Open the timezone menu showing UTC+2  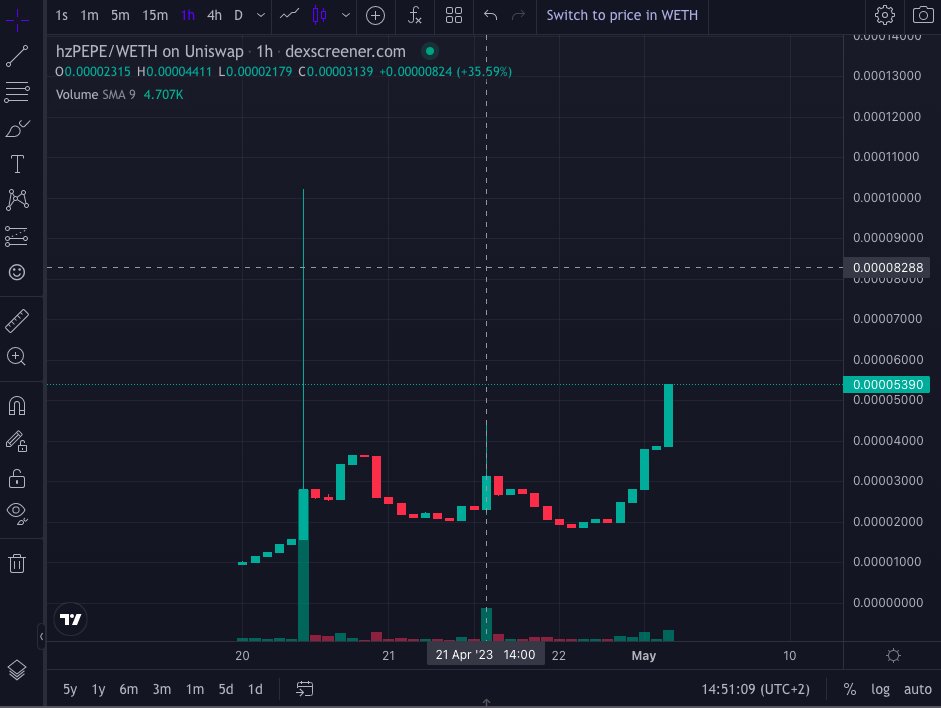pyautogui.click(x=756, y=689)
